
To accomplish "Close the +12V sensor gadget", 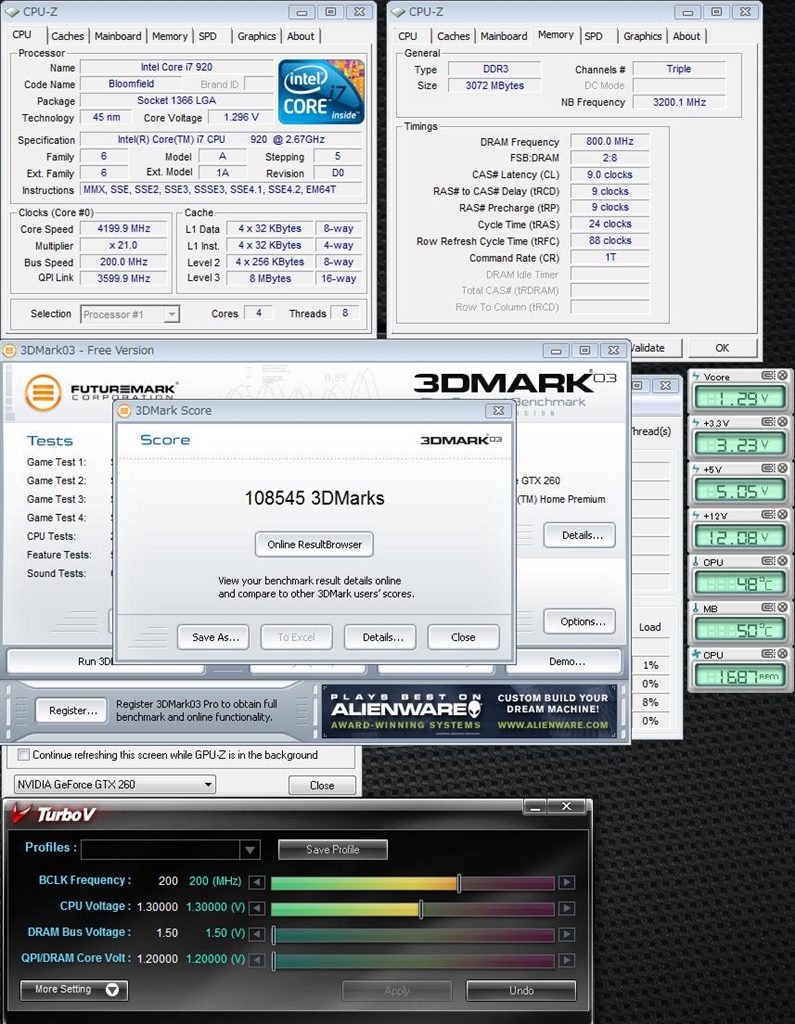I will point(783,515).
